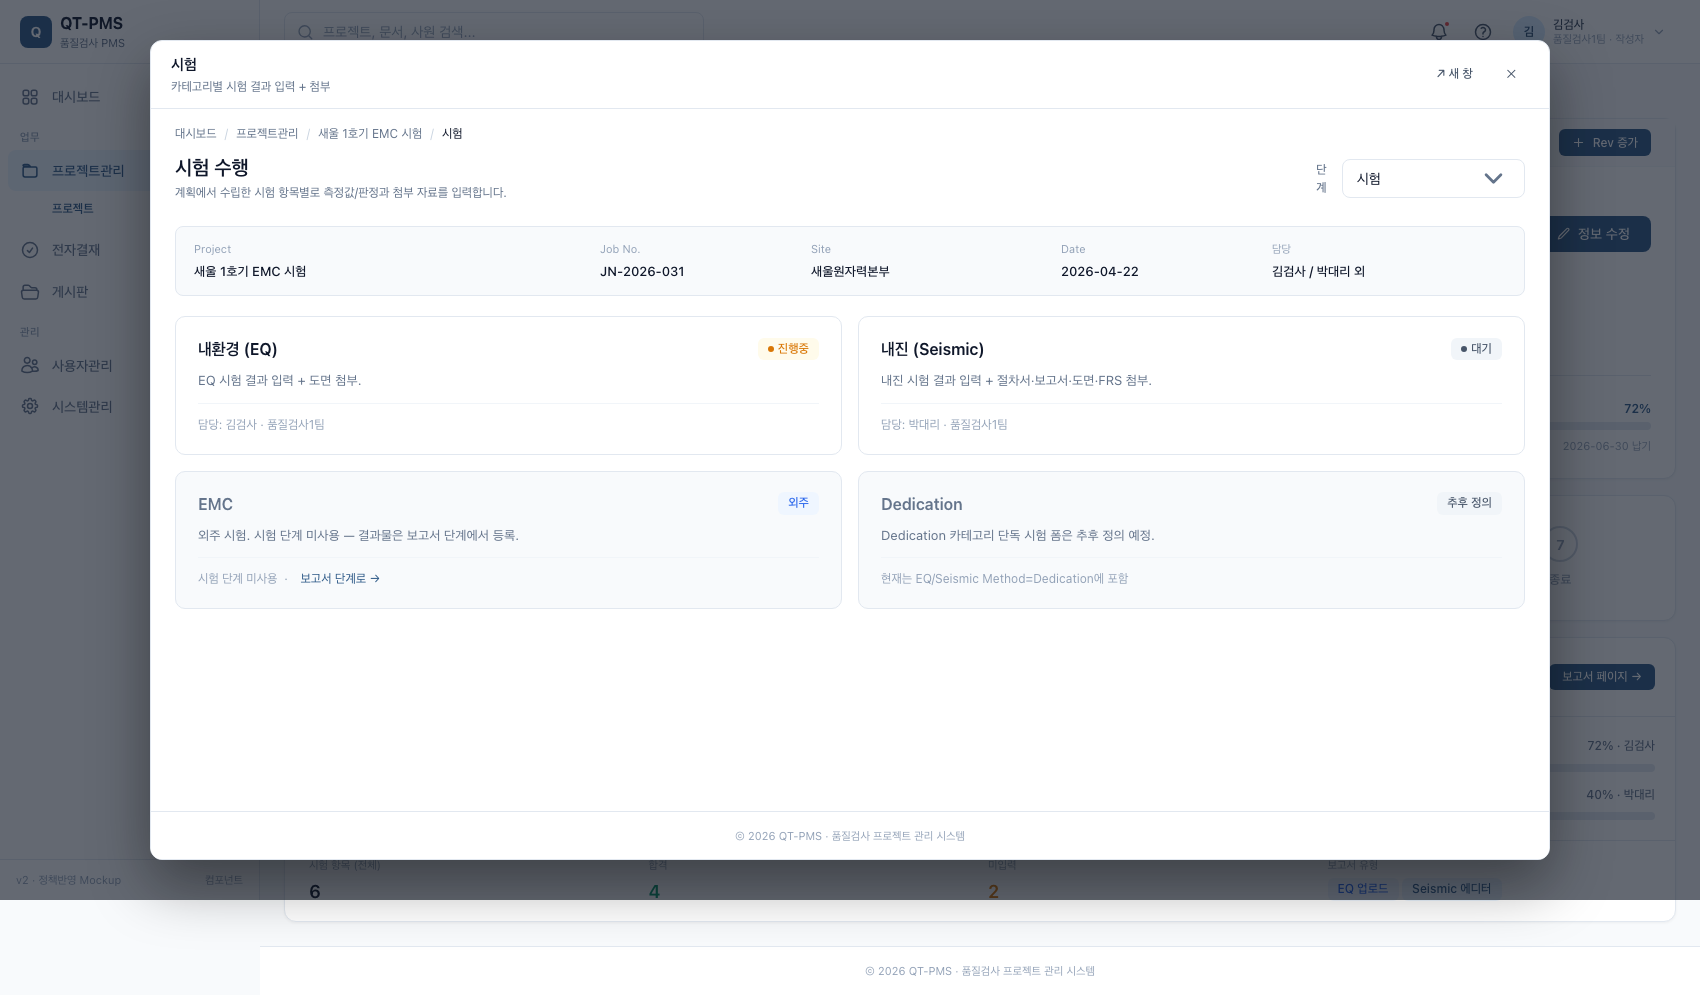This screenshot has width=1700, height=995.
Task: Open the EMC card
Action: [508, 540]
